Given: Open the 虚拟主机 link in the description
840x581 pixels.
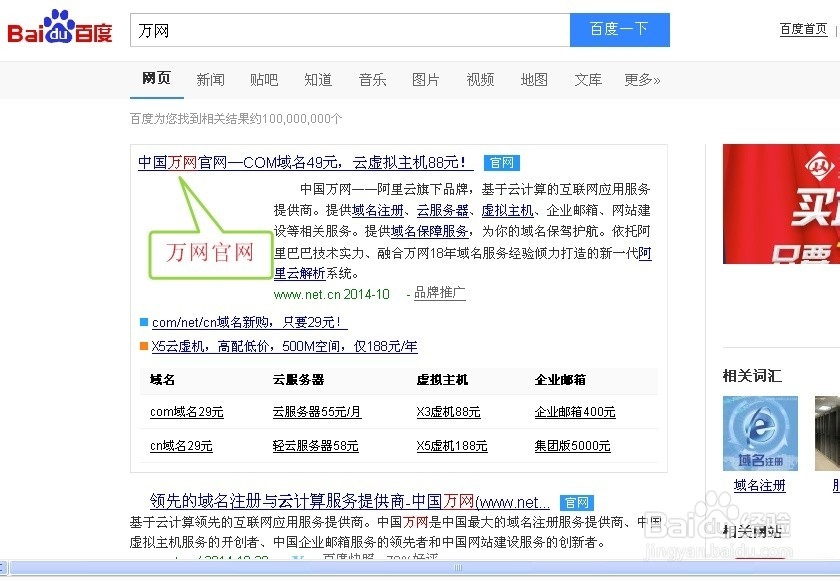Looking at the screenshot, I should coord(507,210).
